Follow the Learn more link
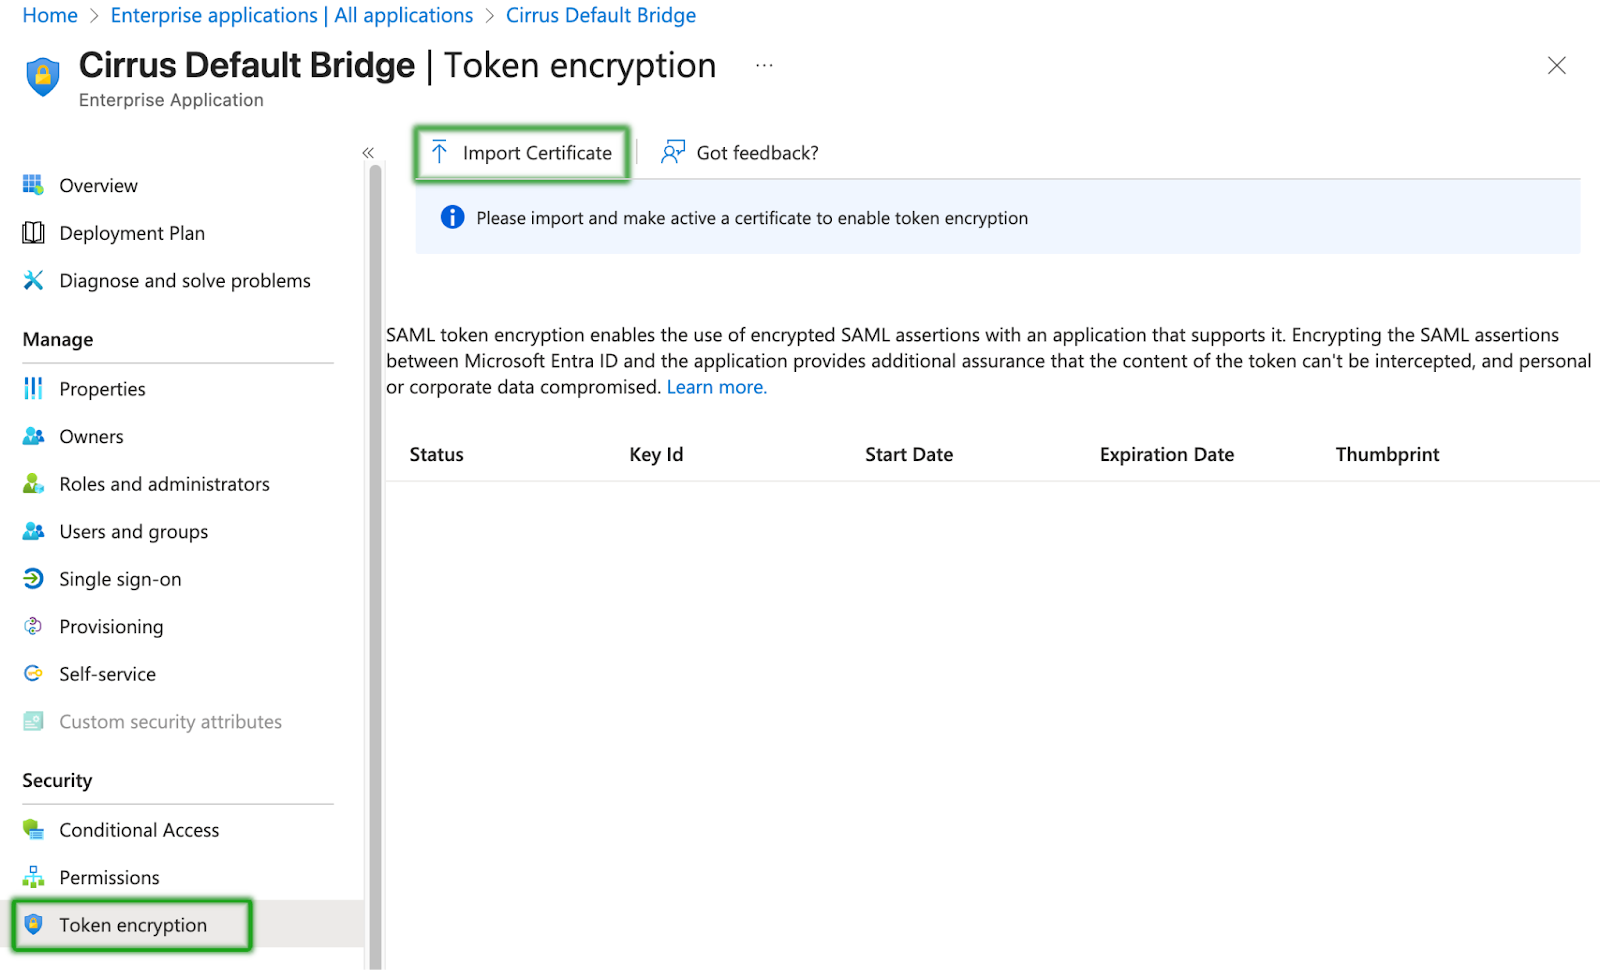Screen dimensions: 1600x970 click(x=716, y=387)
